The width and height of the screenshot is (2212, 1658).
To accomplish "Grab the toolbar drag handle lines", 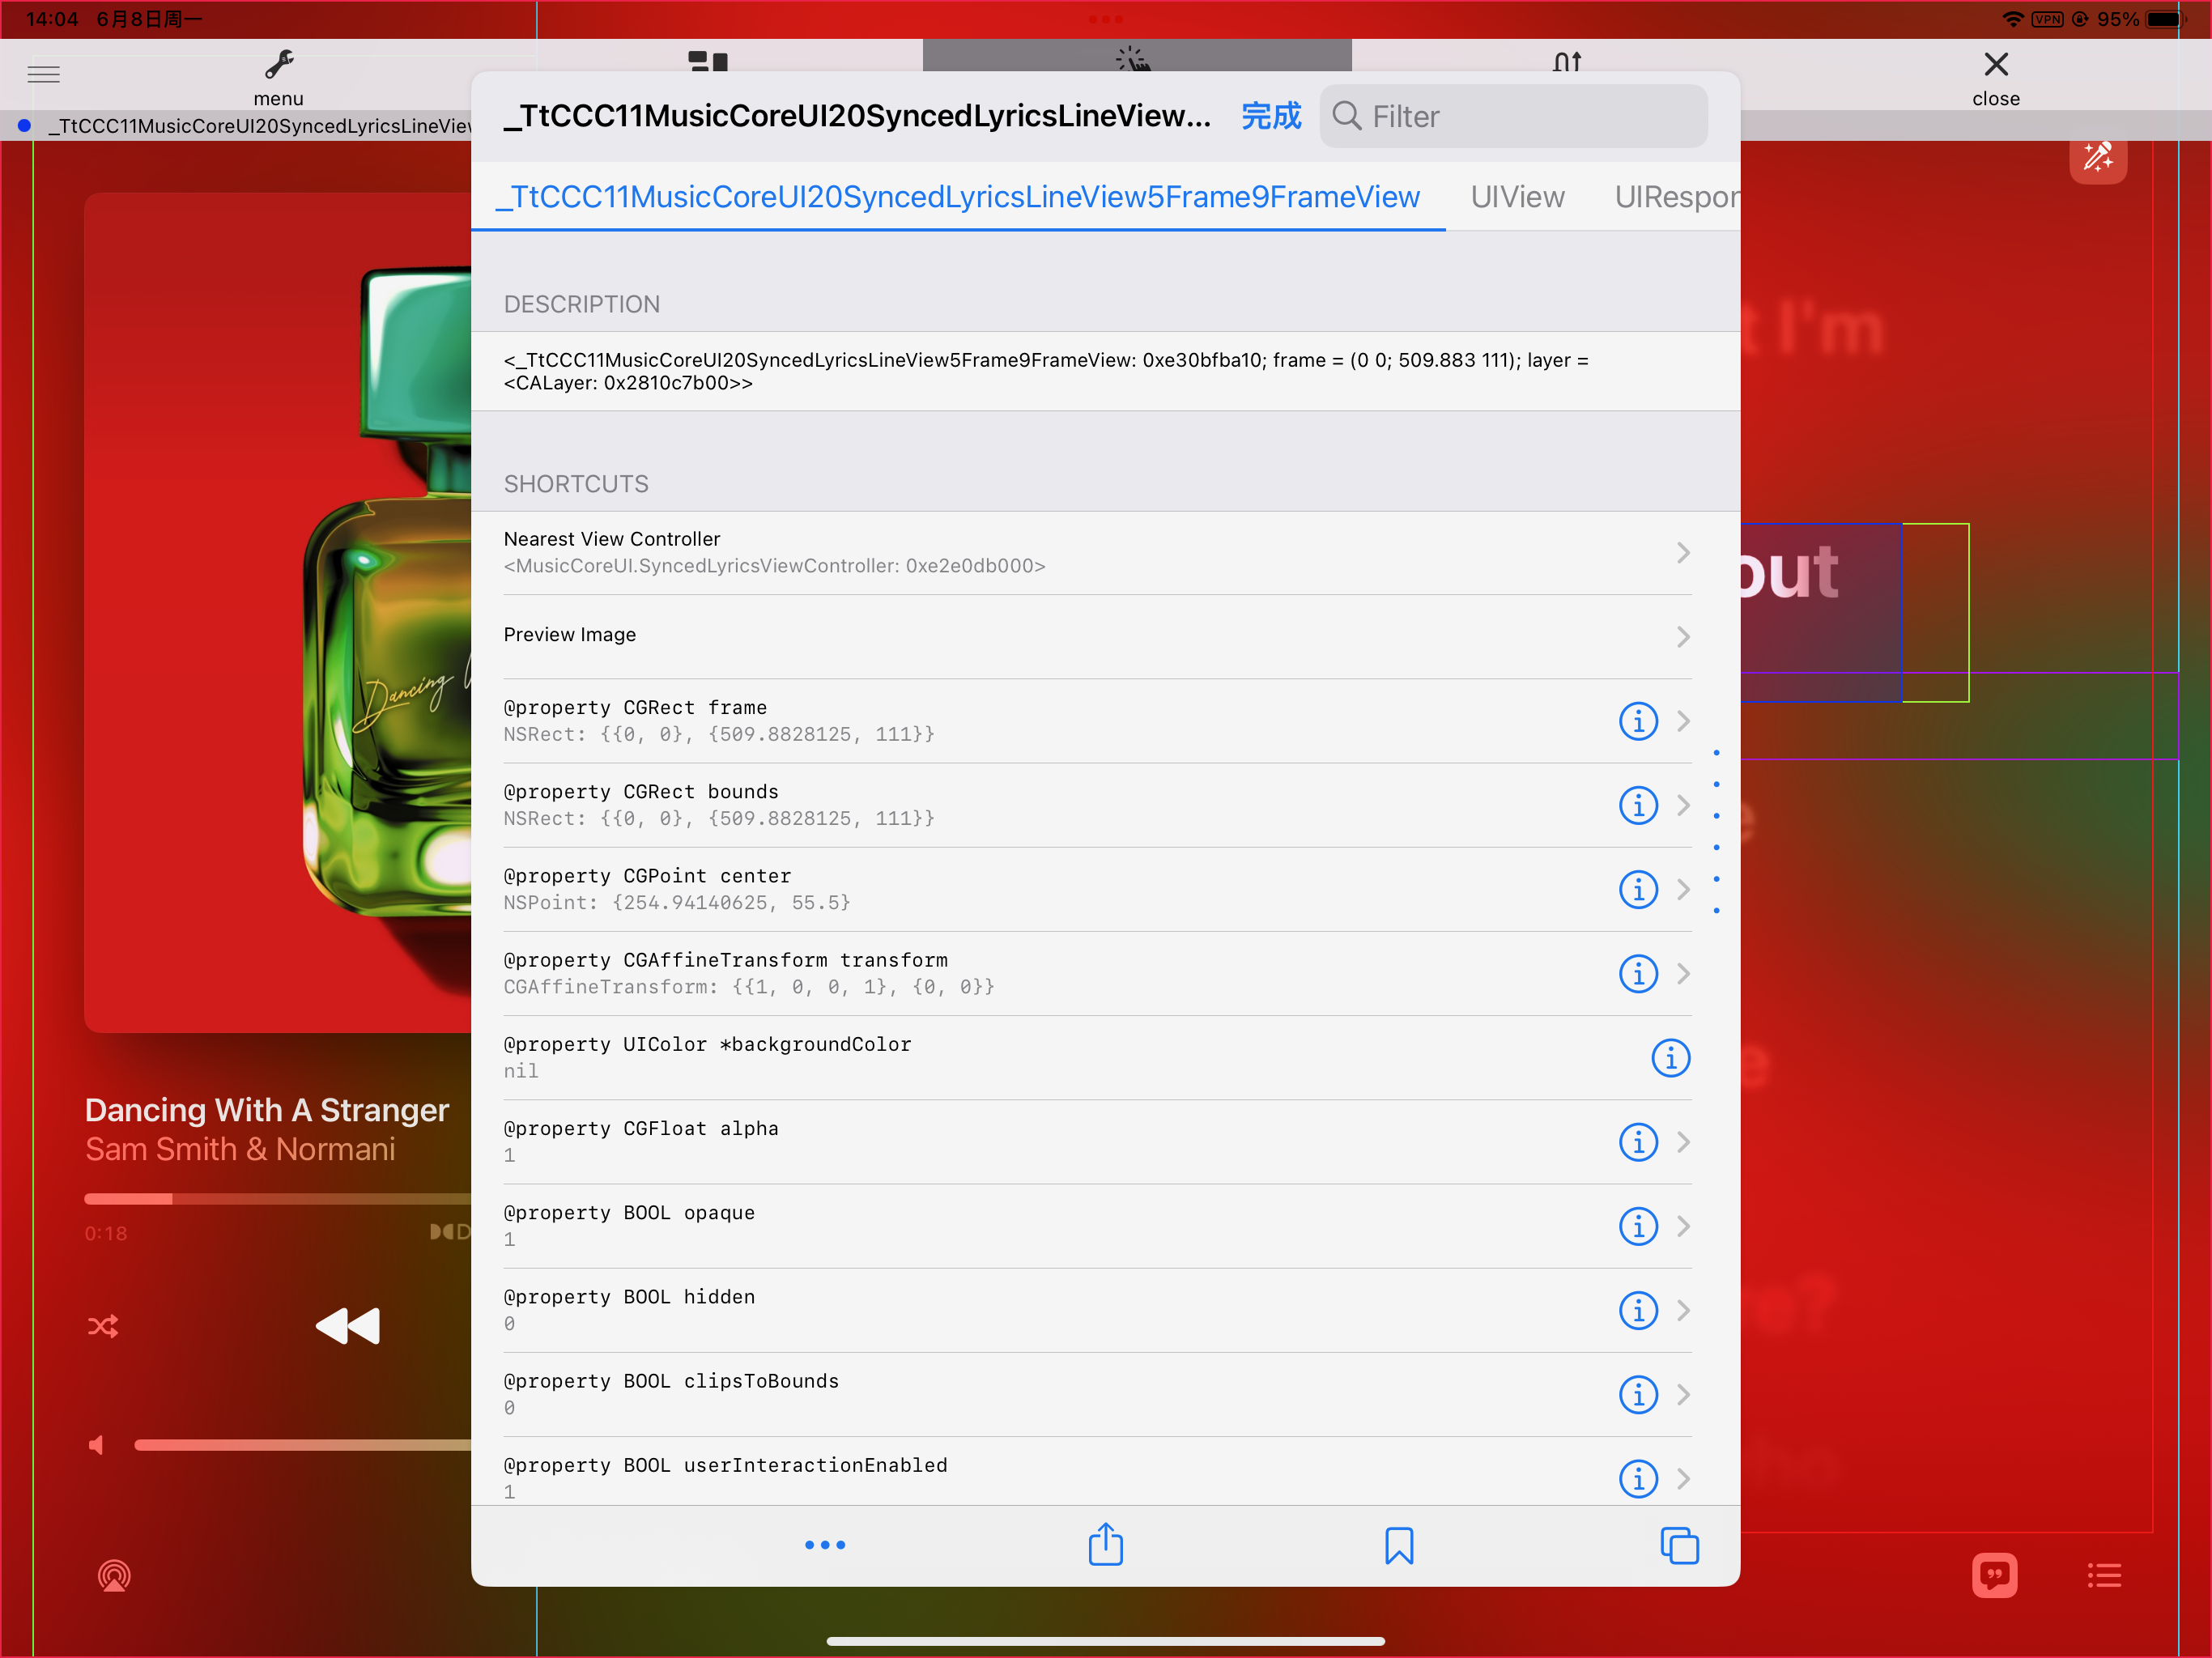I will [x=43, y=74].
